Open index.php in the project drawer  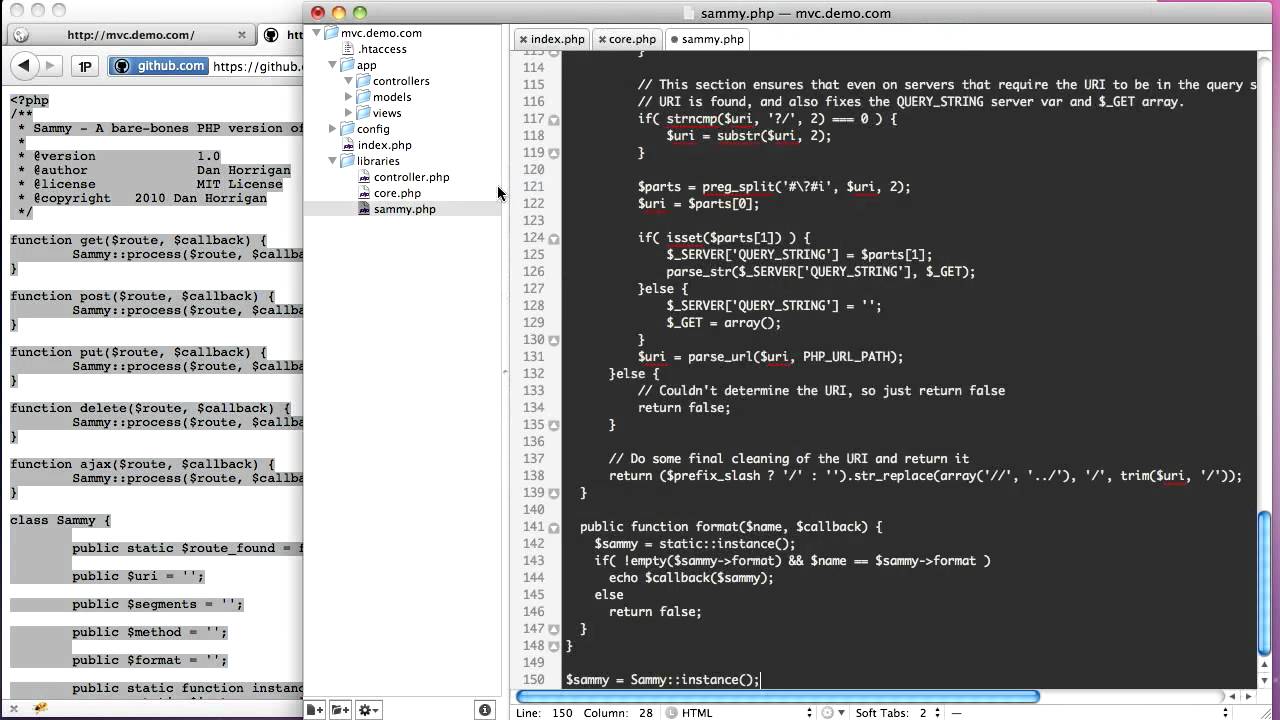click(x=384, y=145)
